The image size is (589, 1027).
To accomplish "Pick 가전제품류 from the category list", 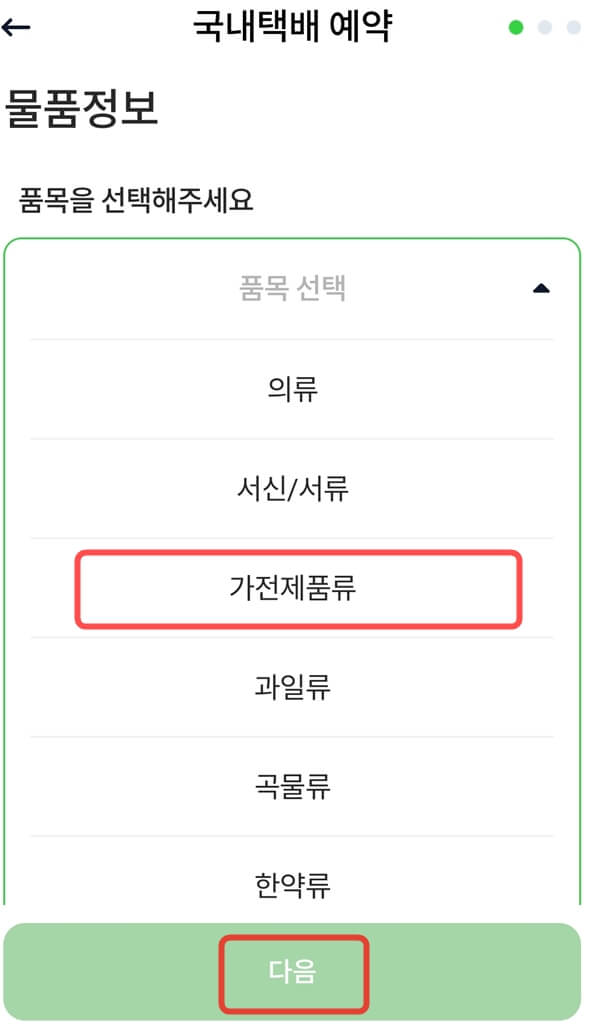I will [x=294, y=587].
